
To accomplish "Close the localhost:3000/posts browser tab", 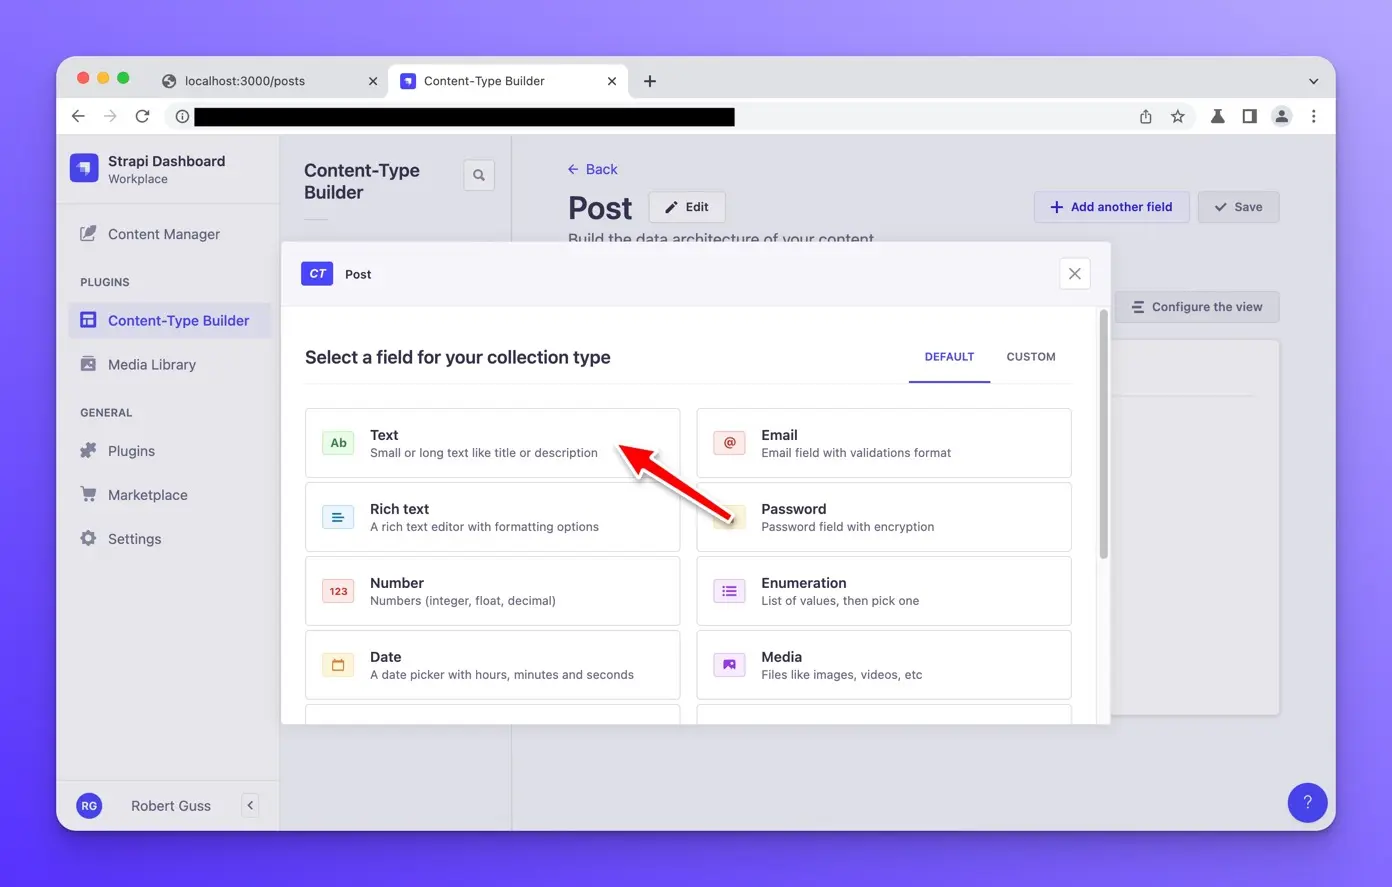I will click(x=373, y=81).
